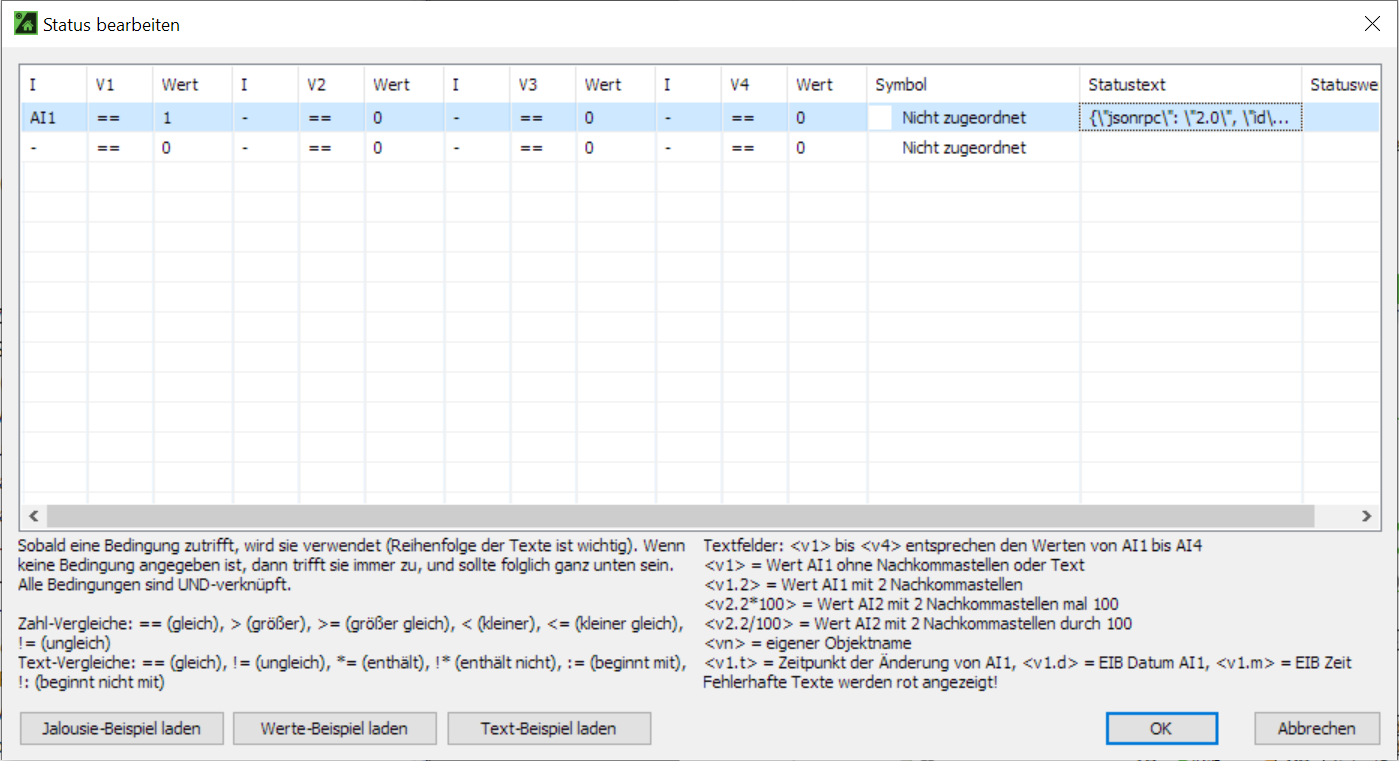This screenshot has width=1399, height=761.
Task: Click the Wert header right of V4
Action: click(x=827, y=85)
